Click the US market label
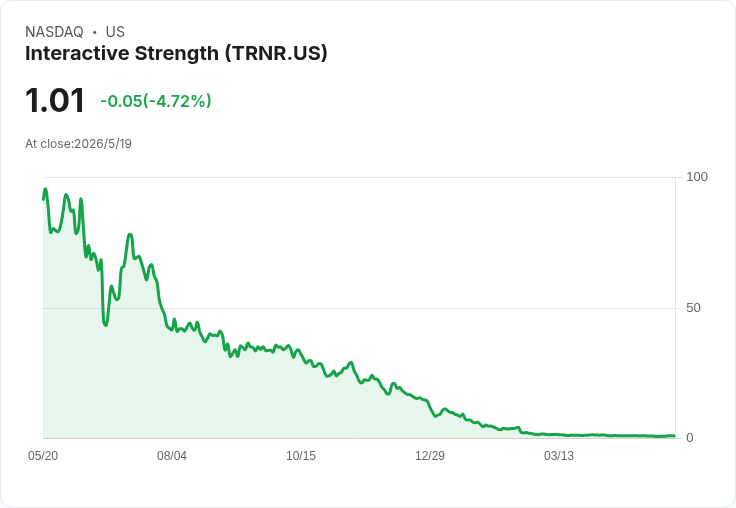This screenshot has height=508, width=736. coord(115,32)
